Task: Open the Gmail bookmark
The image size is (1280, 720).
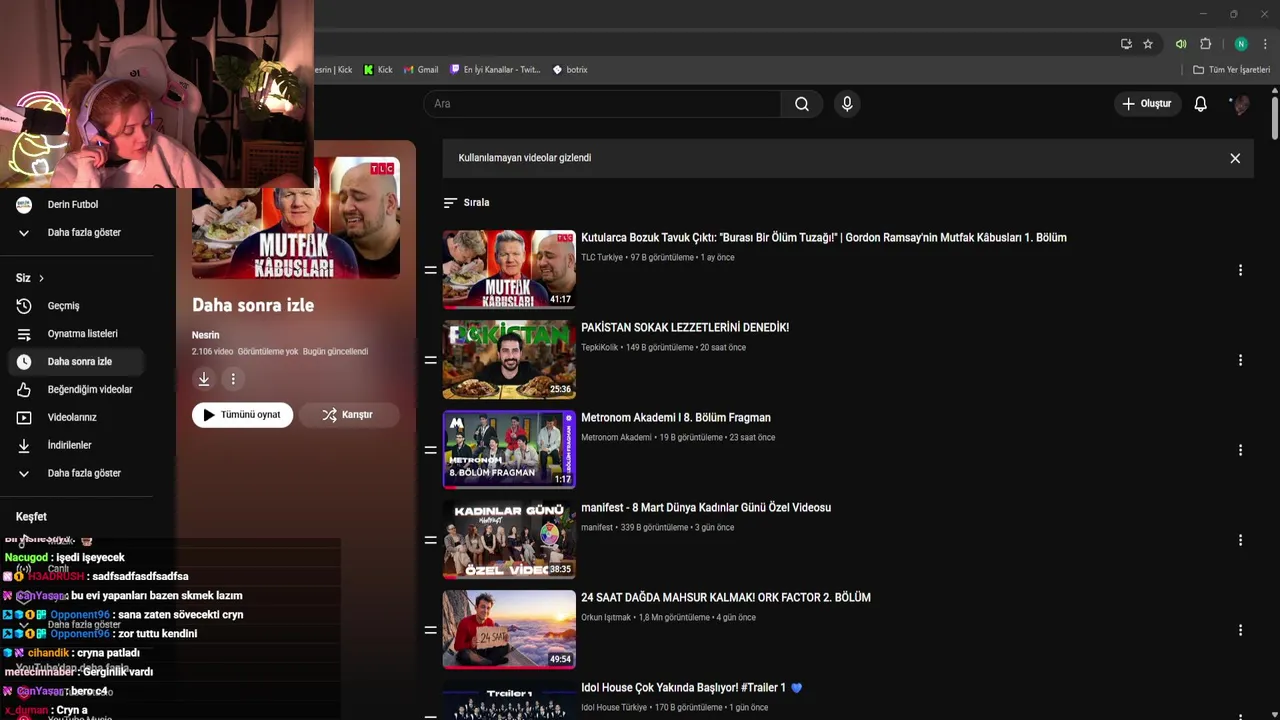Action: click(x=421, y=70)
